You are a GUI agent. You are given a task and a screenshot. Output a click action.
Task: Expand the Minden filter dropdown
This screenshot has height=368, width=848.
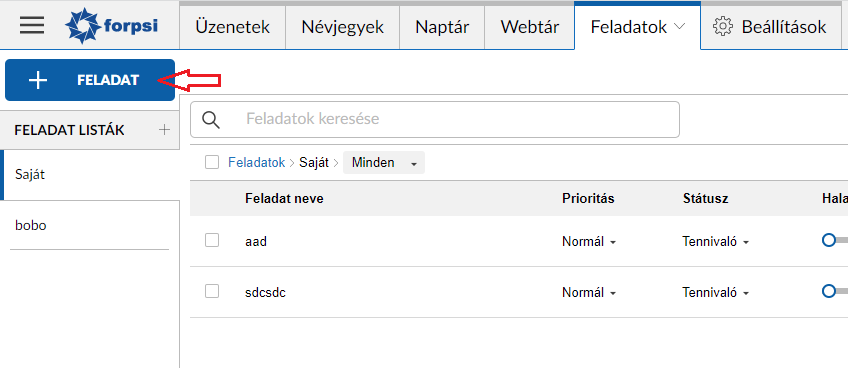384,162
